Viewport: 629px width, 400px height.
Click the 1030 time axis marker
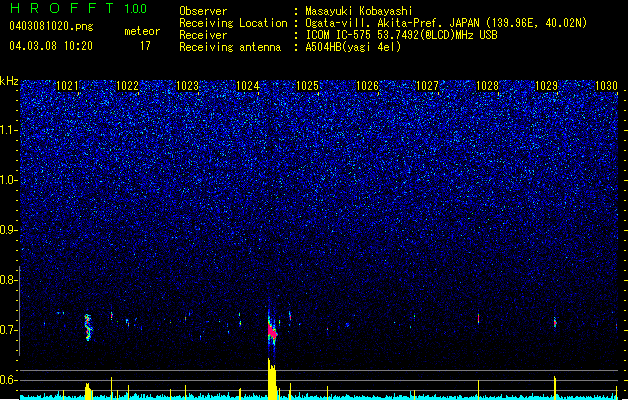[607, 86]
